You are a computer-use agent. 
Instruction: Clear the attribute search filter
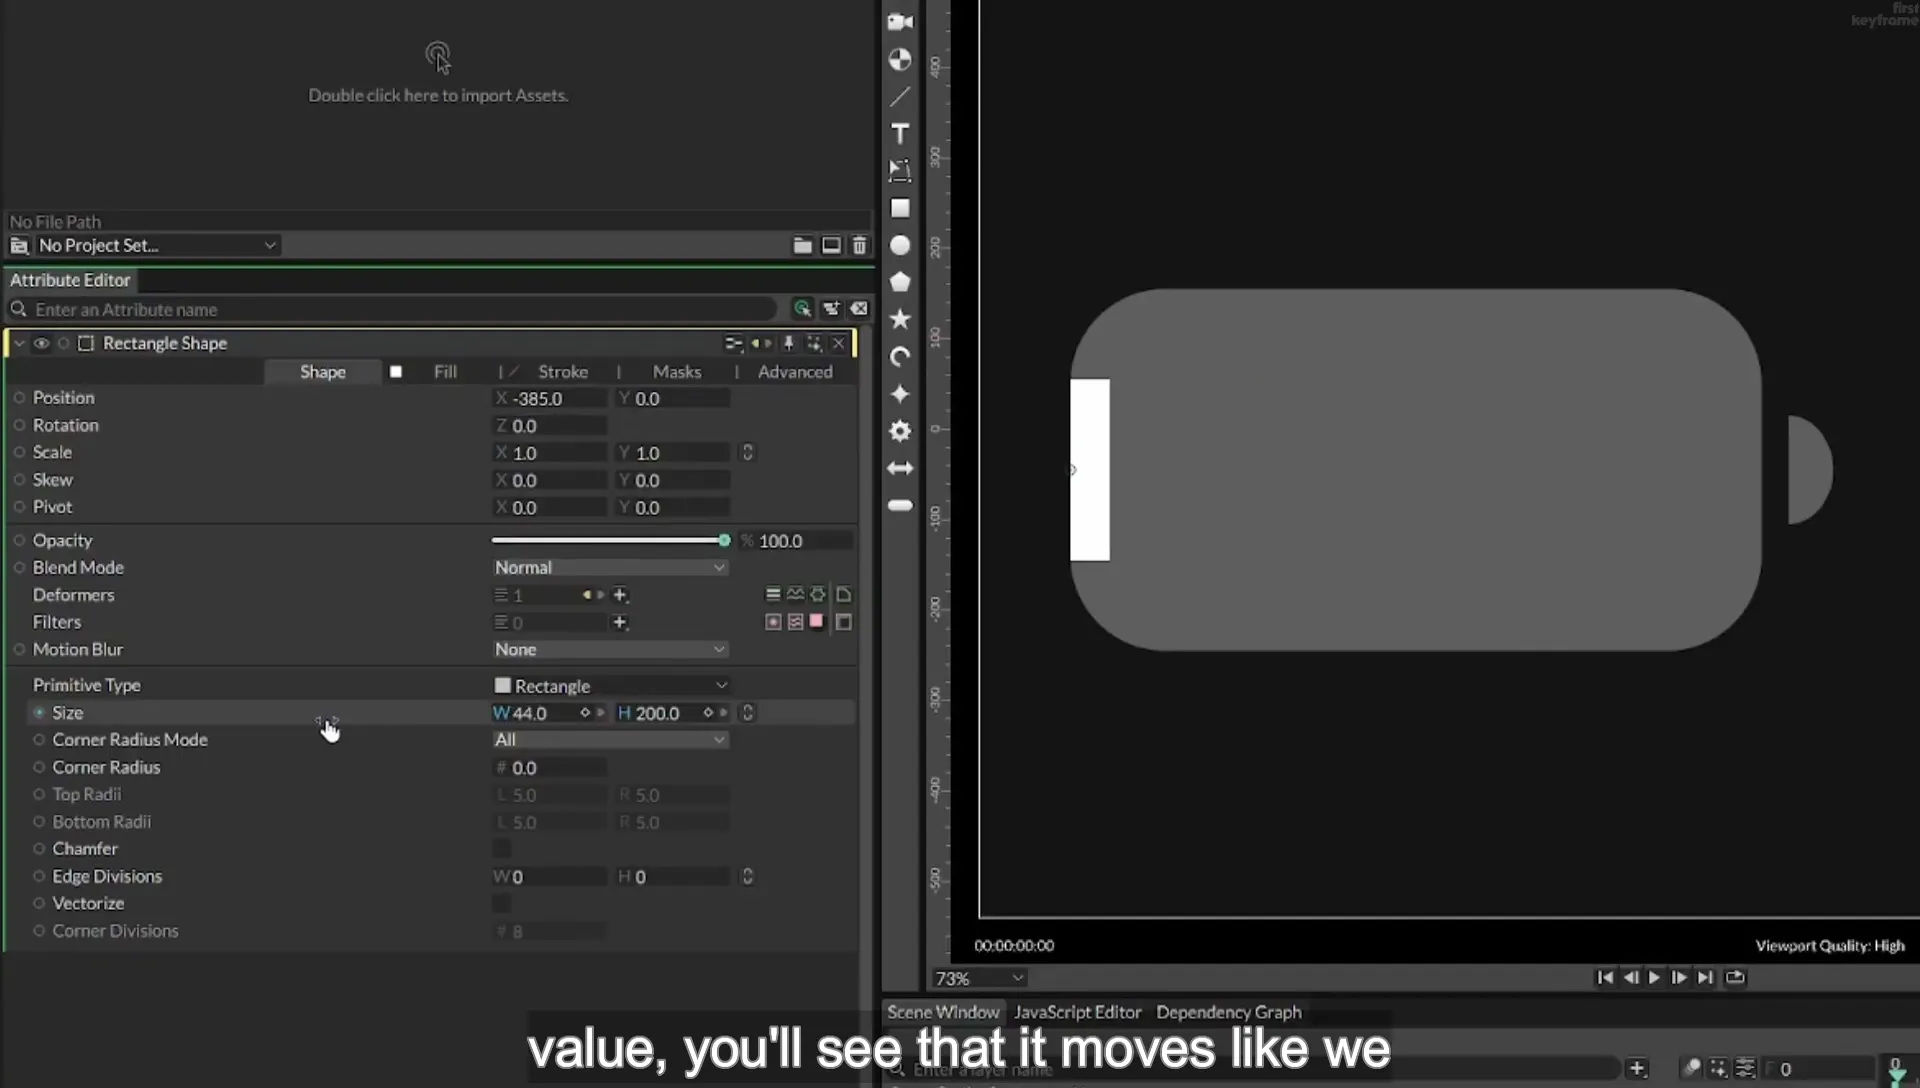coord(859,309)
